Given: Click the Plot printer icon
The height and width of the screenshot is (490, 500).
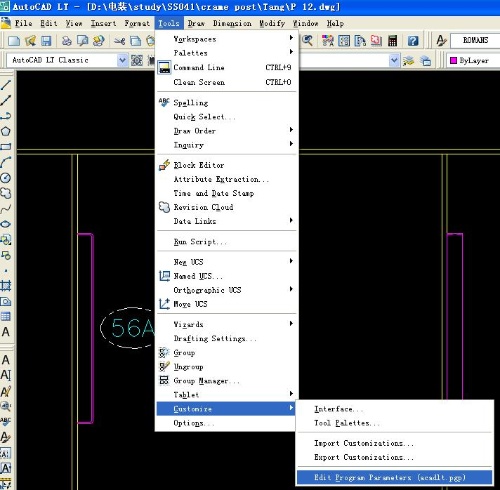Looking at the screenshot, I should [x=67, y=41].
